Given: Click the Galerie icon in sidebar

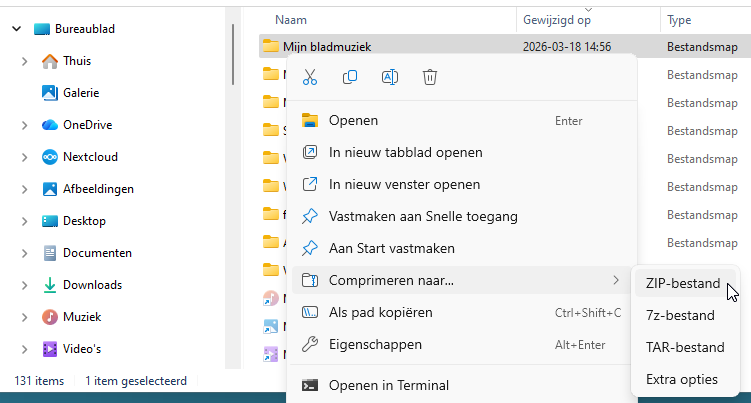Looking at the screenshot, I should pyautogui.click(x=50, y=93).
